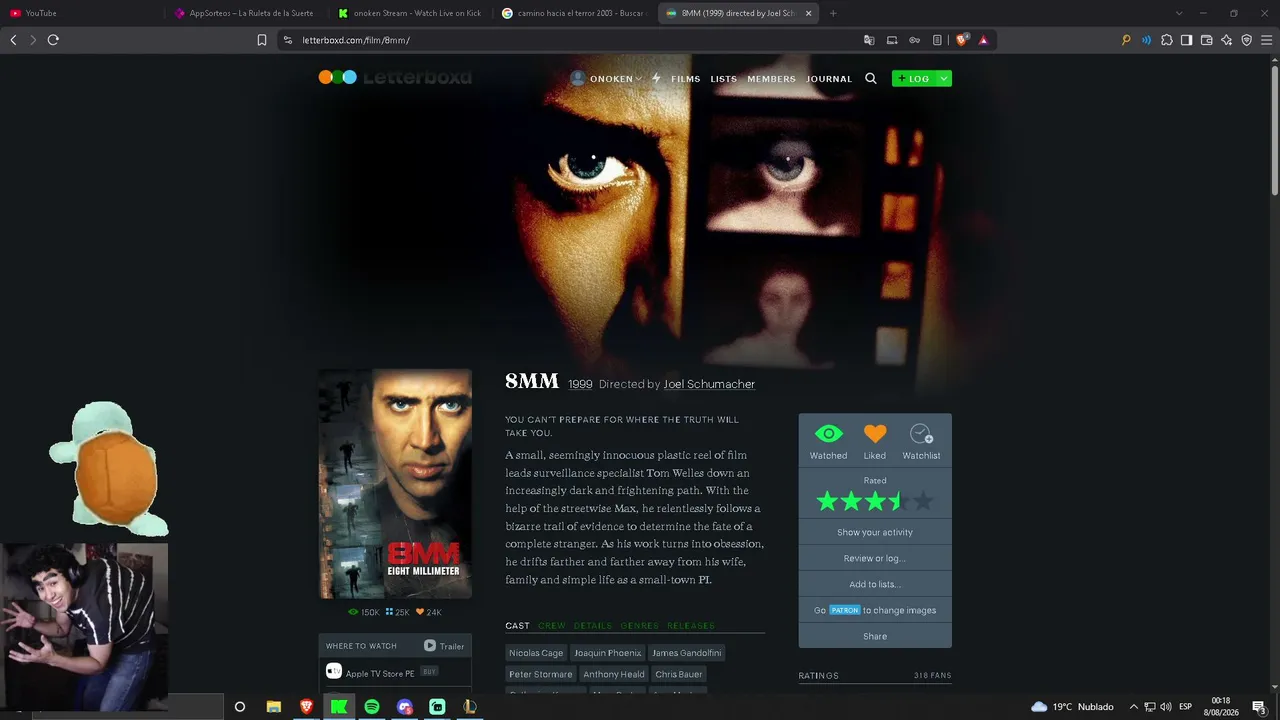Click the Share option in the actions panel
The width and height of the screenshot is (1280, 720).
point(875,637)
